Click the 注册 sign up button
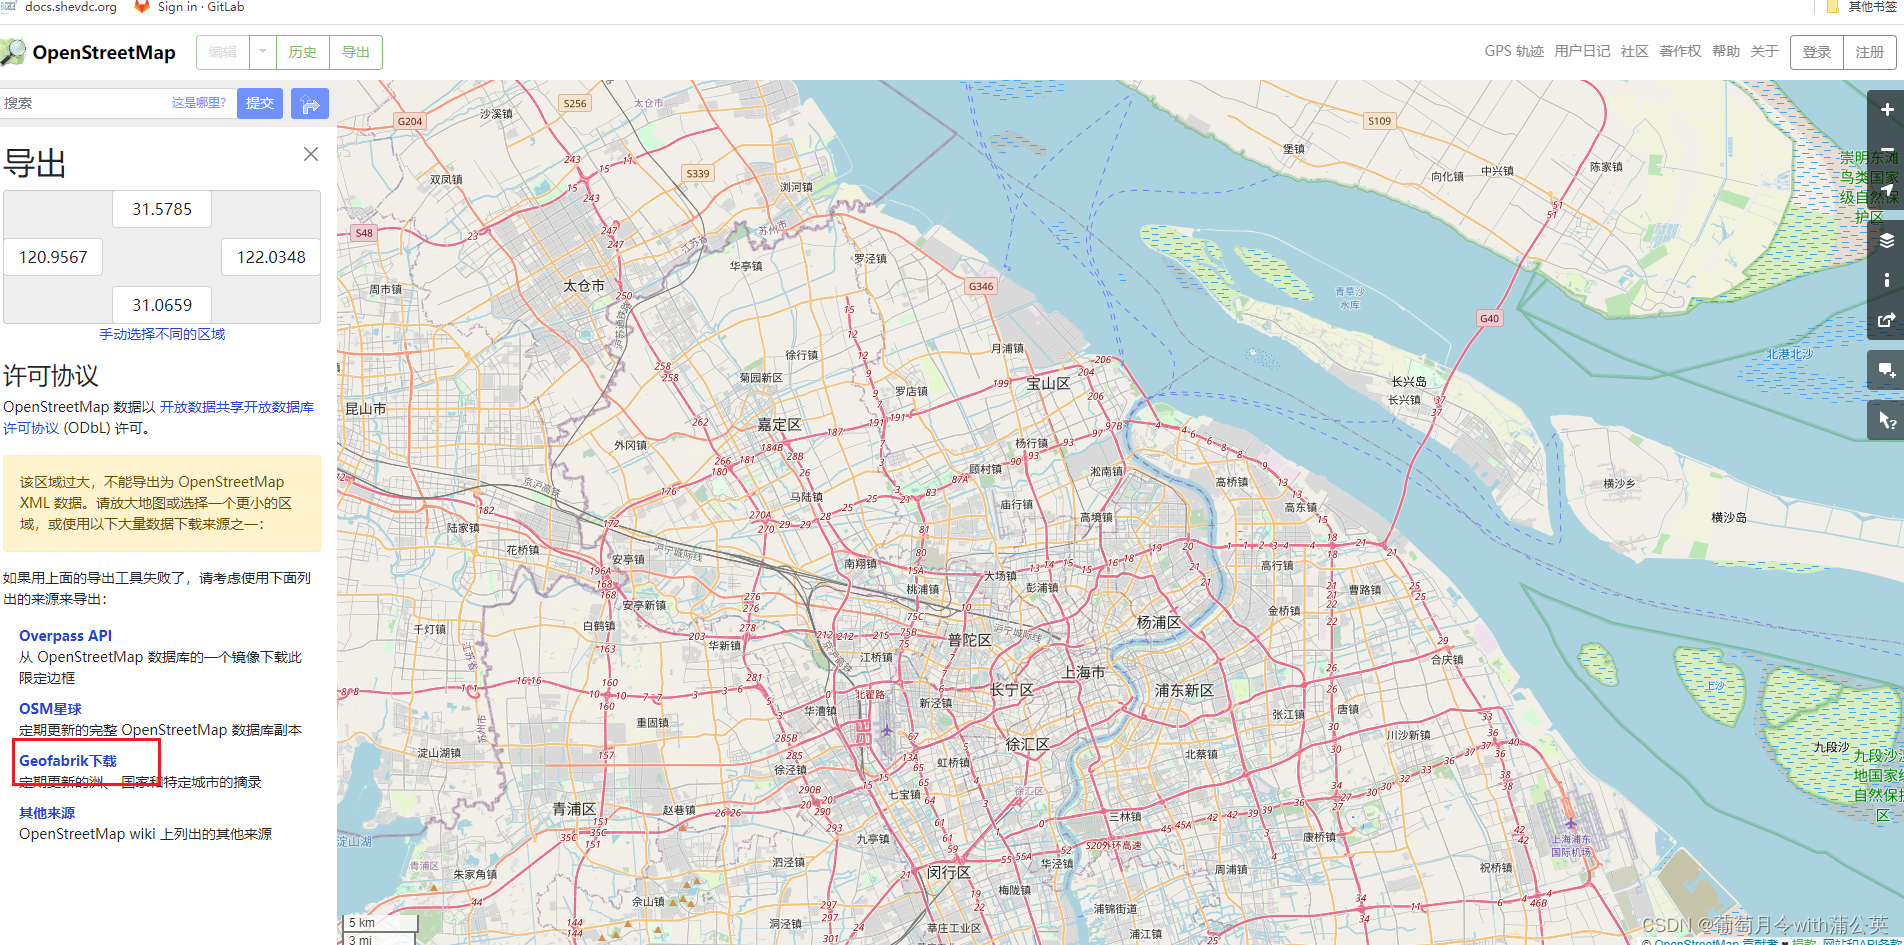The height and width of the screenshot is (945, 1904). click(1870, 52)
